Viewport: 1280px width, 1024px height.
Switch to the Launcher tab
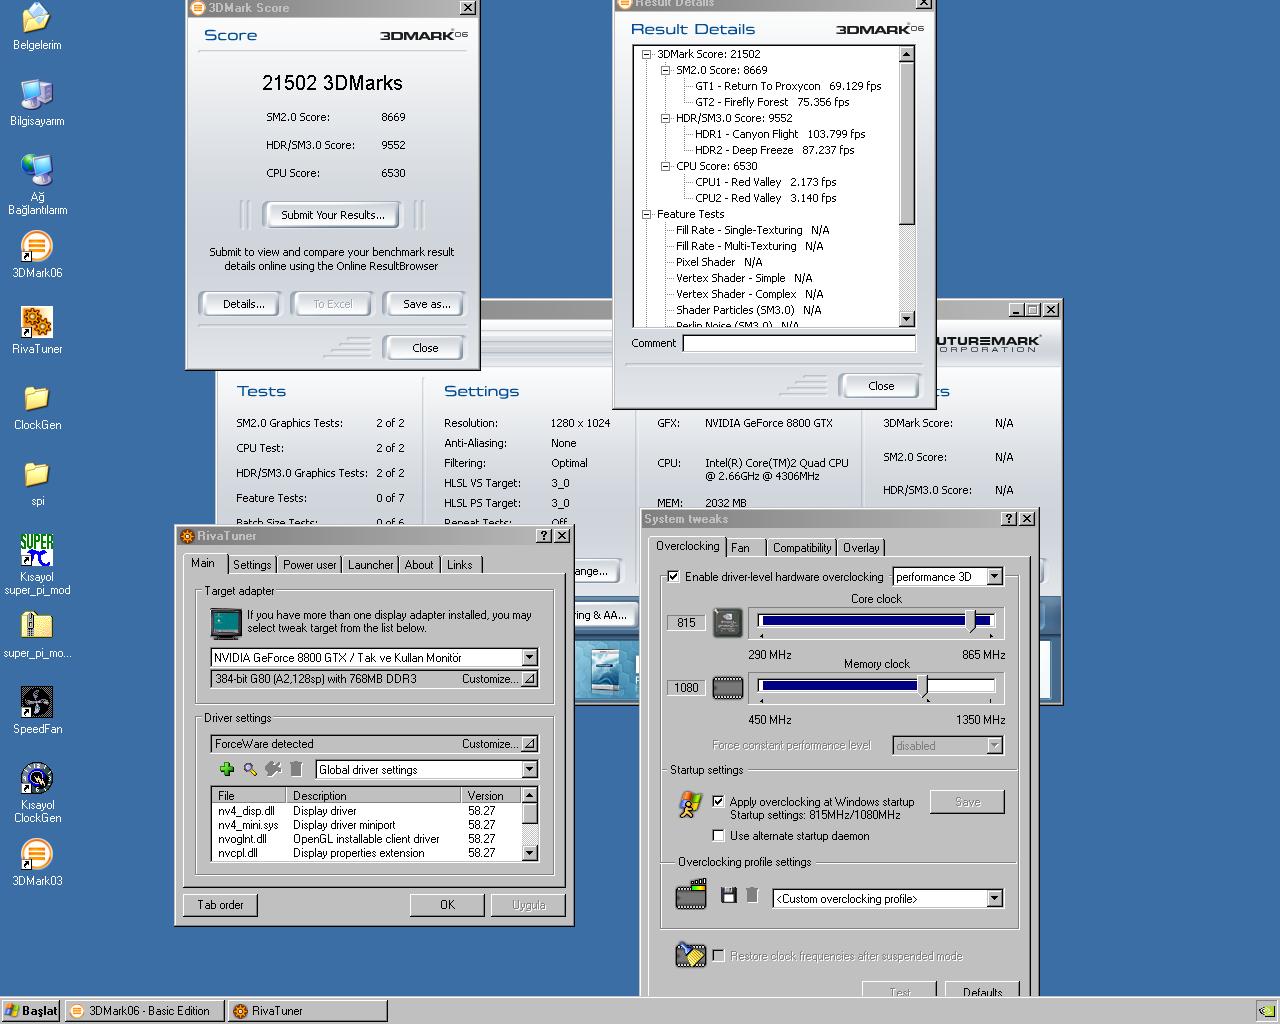[x=370, y=565]
